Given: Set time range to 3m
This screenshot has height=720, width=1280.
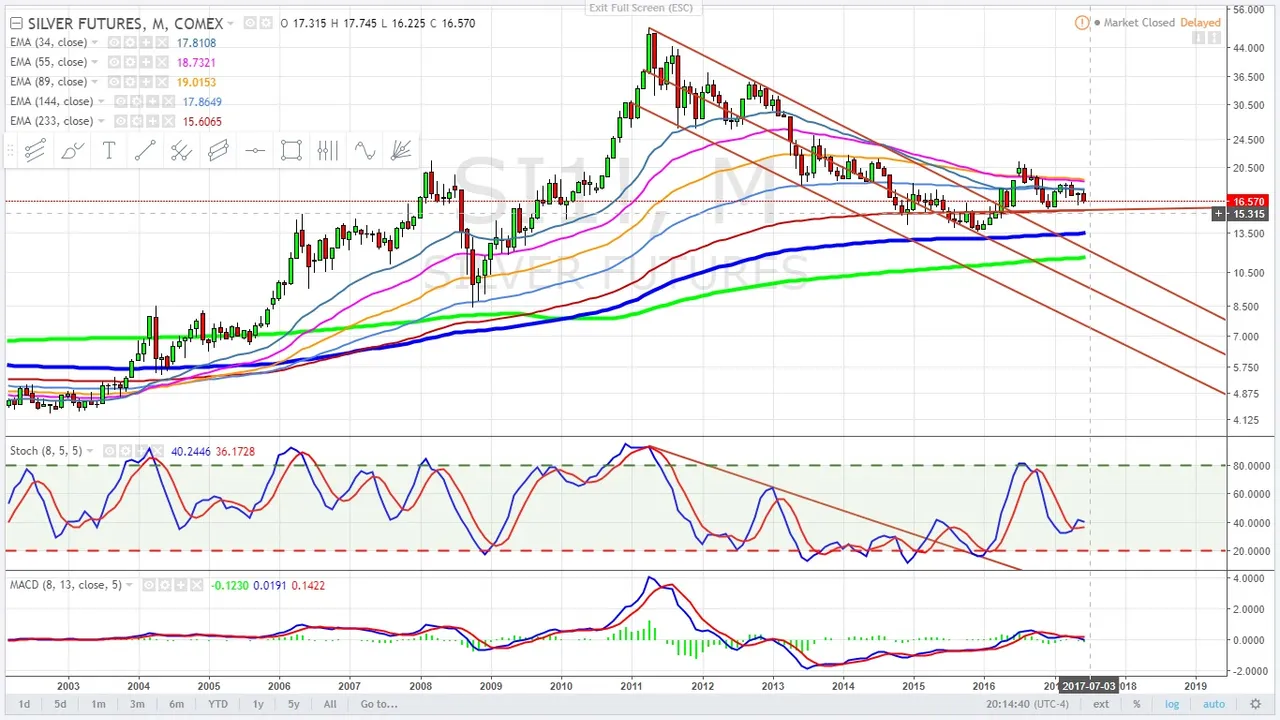Looking at the screenshot, I should pyautogui.click(x=137, y=704).
